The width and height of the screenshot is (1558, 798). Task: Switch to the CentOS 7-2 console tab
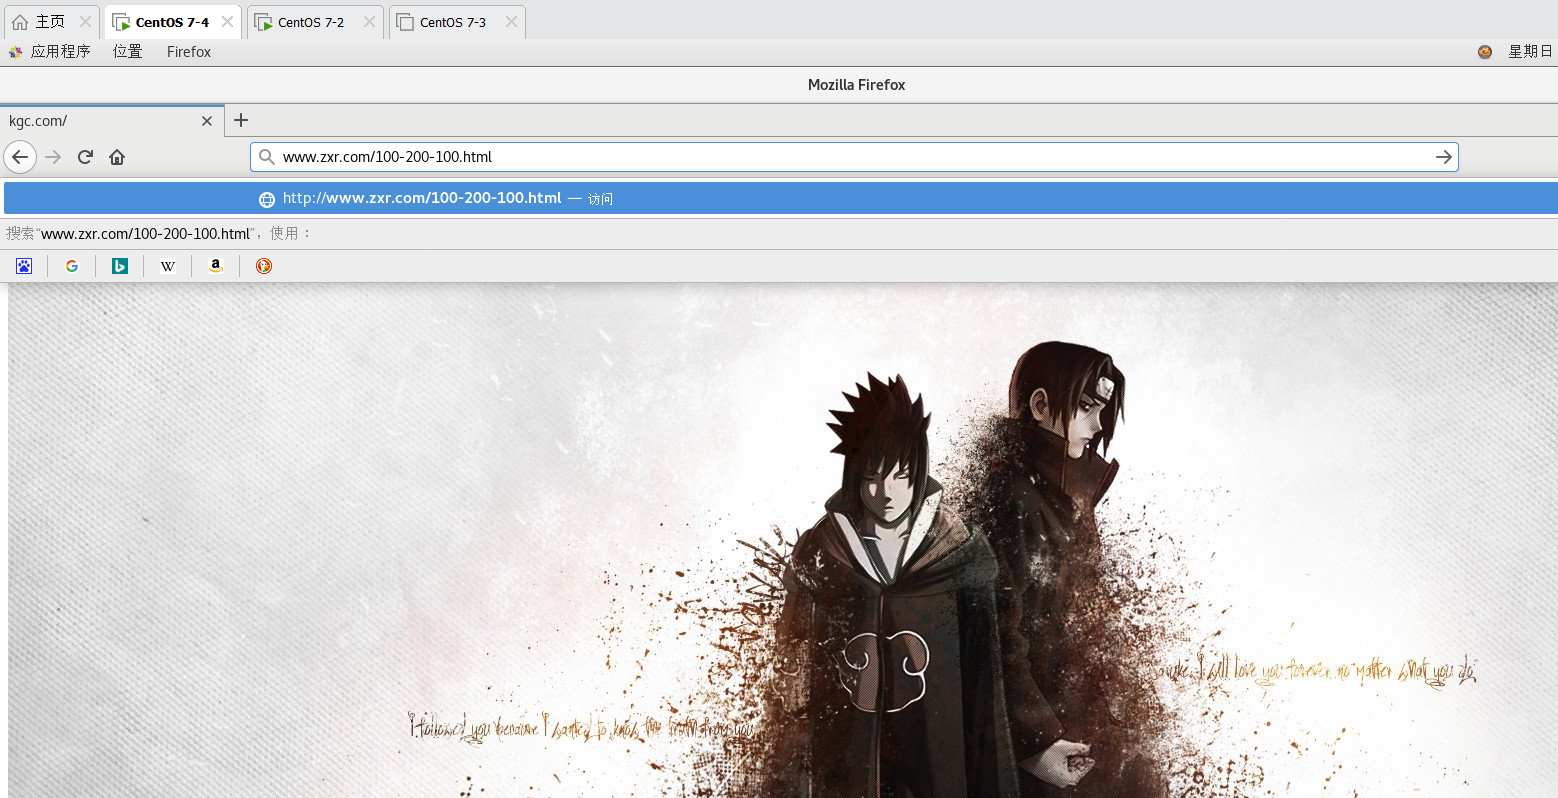point(305,21)
